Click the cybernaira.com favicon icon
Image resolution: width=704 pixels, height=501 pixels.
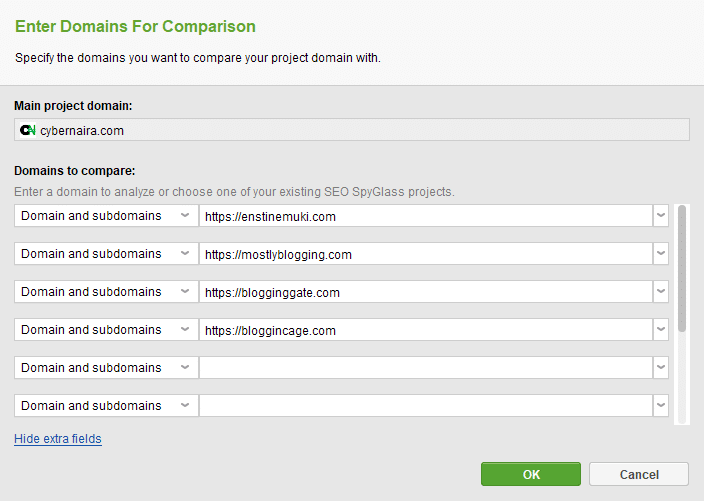pyautogui.click(x=28, y=130)
